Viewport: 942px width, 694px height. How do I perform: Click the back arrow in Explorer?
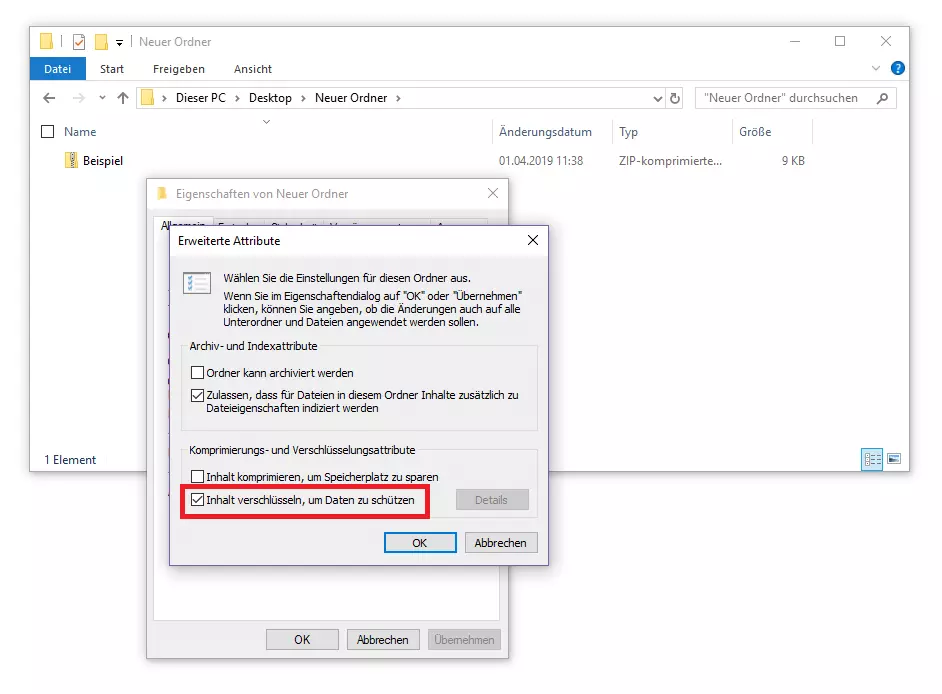(x=49, y=98)
